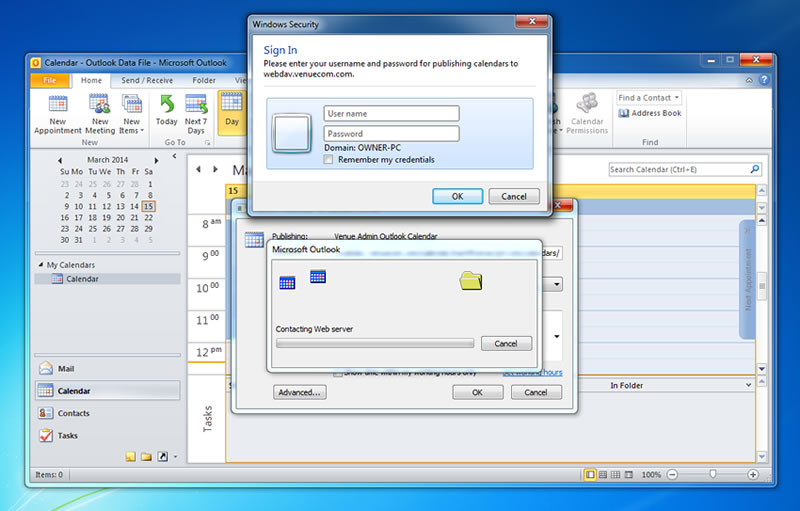Click OK in Windows Security dialog

[457, 196]
